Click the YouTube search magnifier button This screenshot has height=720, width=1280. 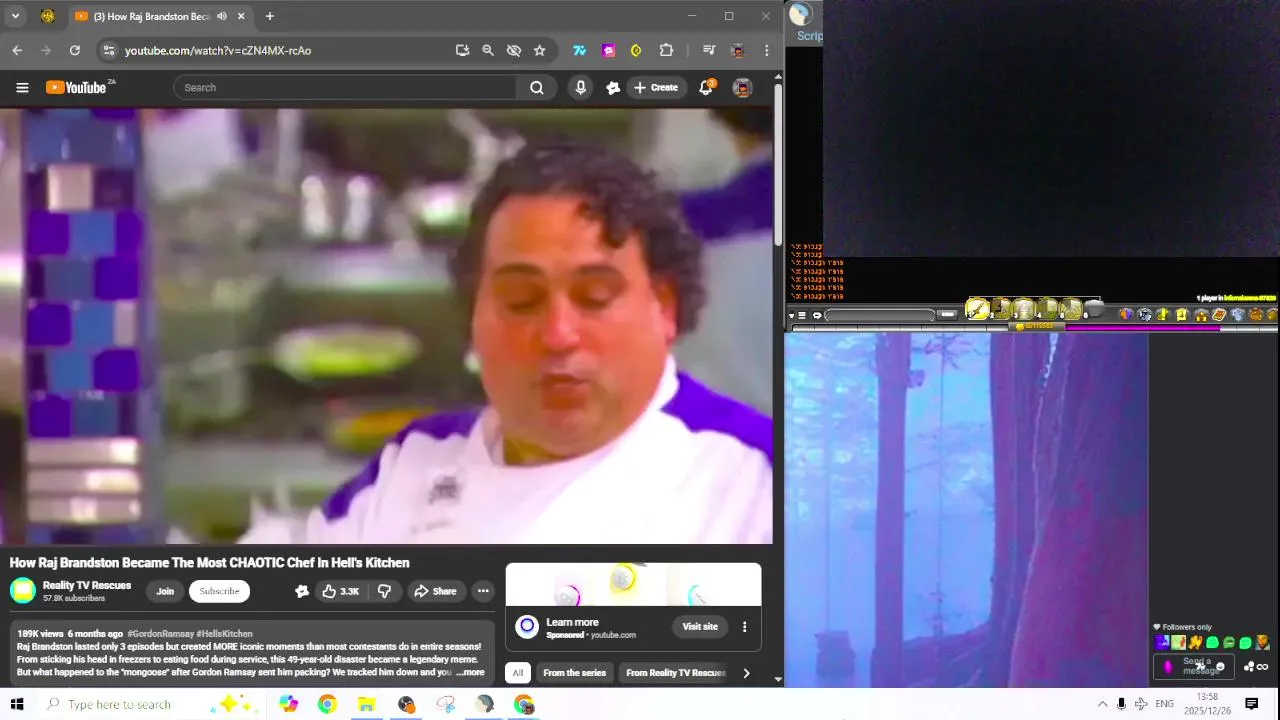tap(537, 88)
